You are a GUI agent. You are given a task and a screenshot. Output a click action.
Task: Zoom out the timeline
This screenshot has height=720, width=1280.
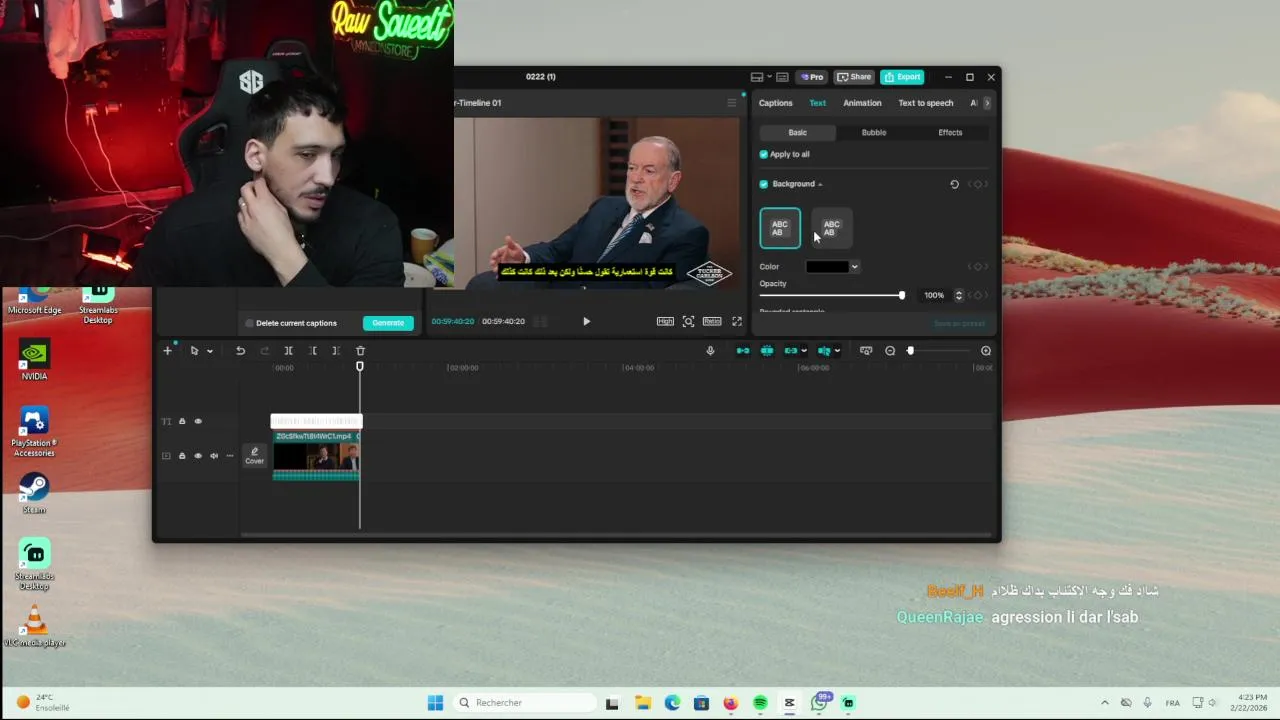click(890, 351)
